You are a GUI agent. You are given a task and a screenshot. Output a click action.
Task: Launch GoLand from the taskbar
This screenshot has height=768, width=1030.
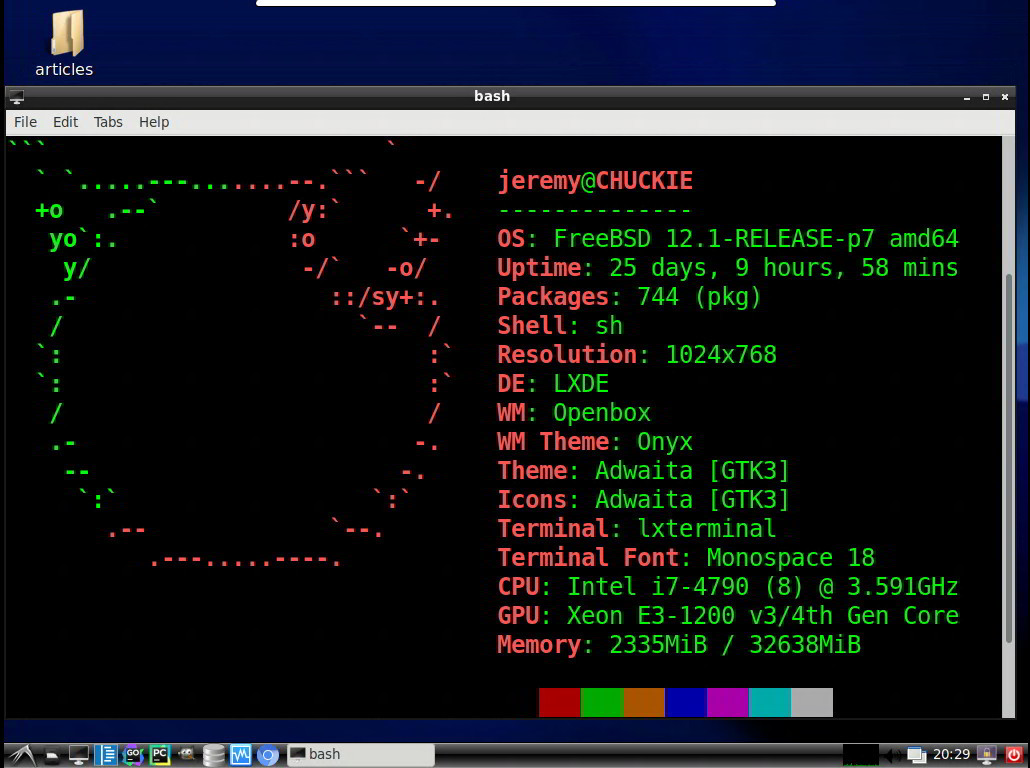(133, 755)
